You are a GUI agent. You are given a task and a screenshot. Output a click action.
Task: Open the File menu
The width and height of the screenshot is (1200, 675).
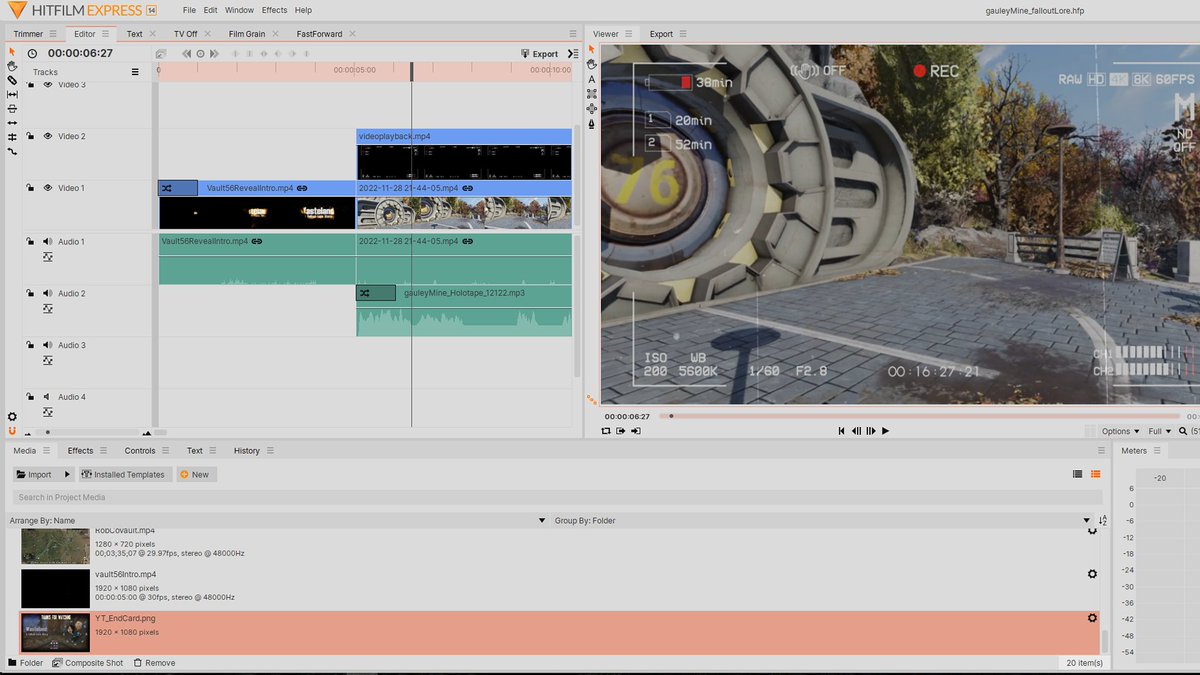[x=189, y=10]
